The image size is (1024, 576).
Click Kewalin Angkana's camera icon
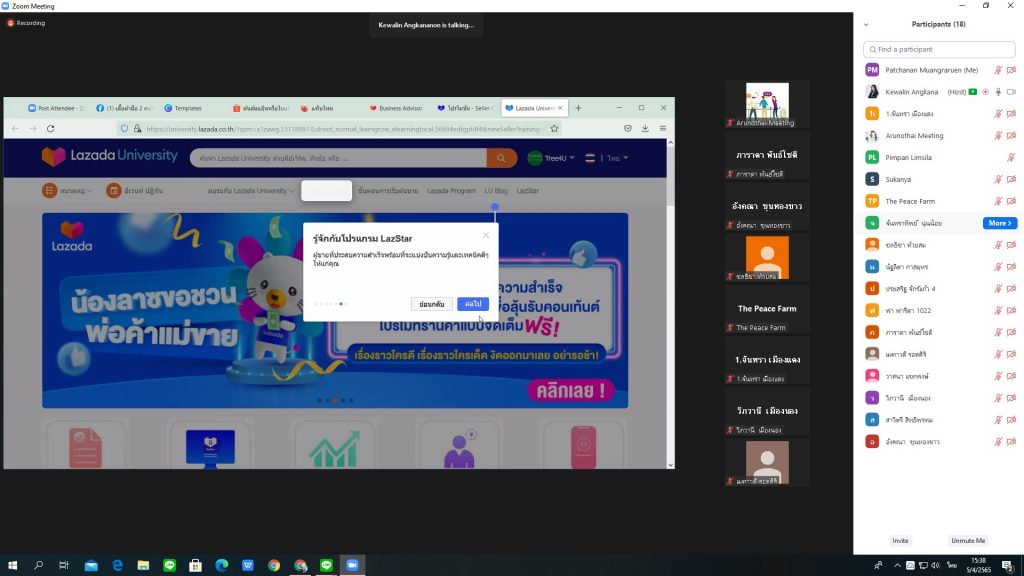[x=1011, y=92]
